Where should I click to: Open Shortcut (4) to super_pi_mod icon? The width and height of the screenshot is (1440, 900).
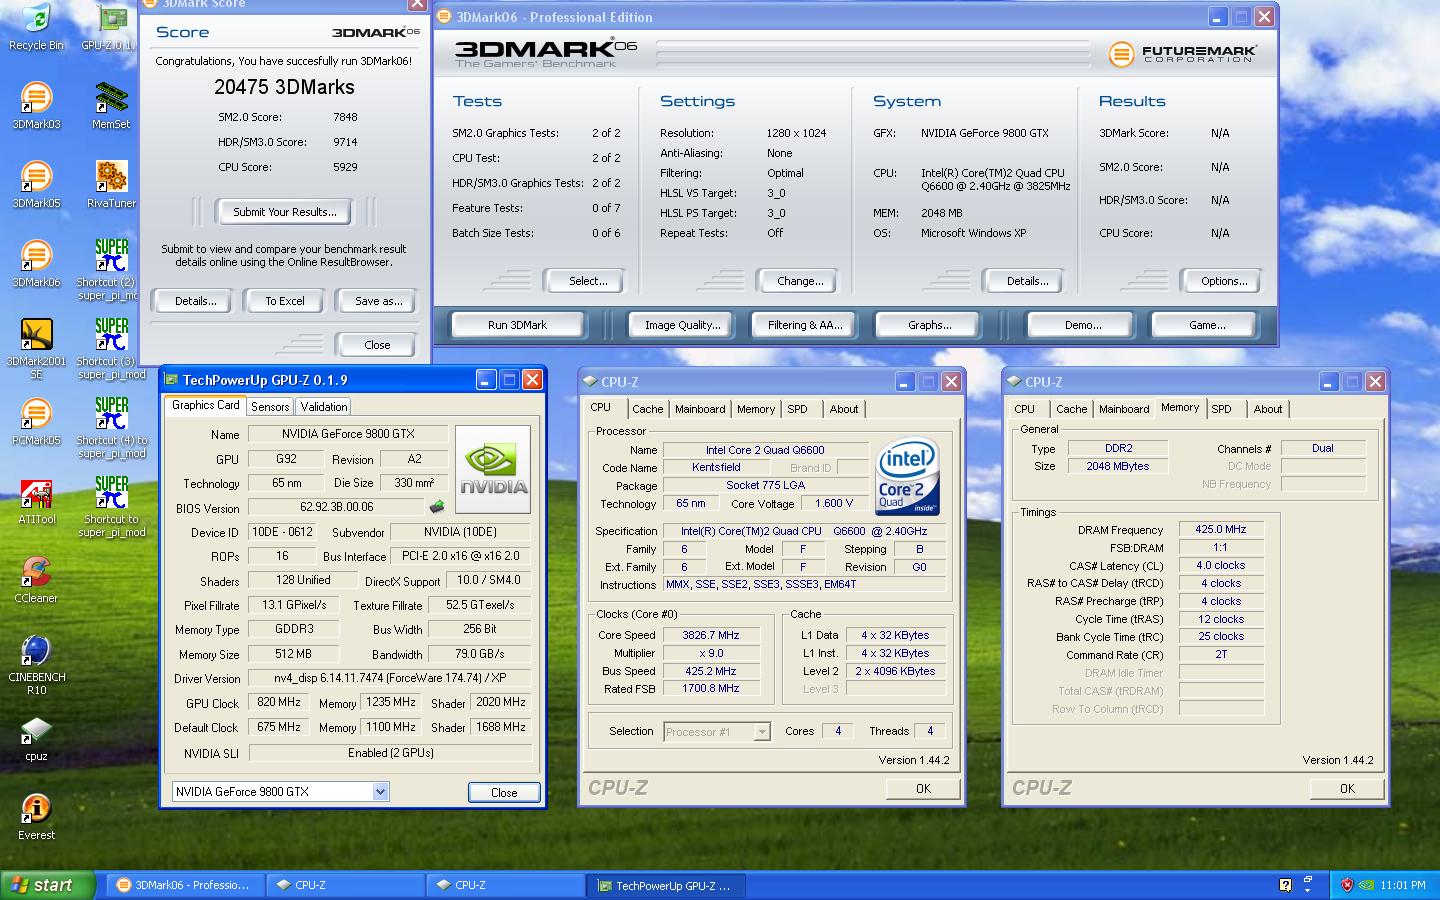click(111, 428)
